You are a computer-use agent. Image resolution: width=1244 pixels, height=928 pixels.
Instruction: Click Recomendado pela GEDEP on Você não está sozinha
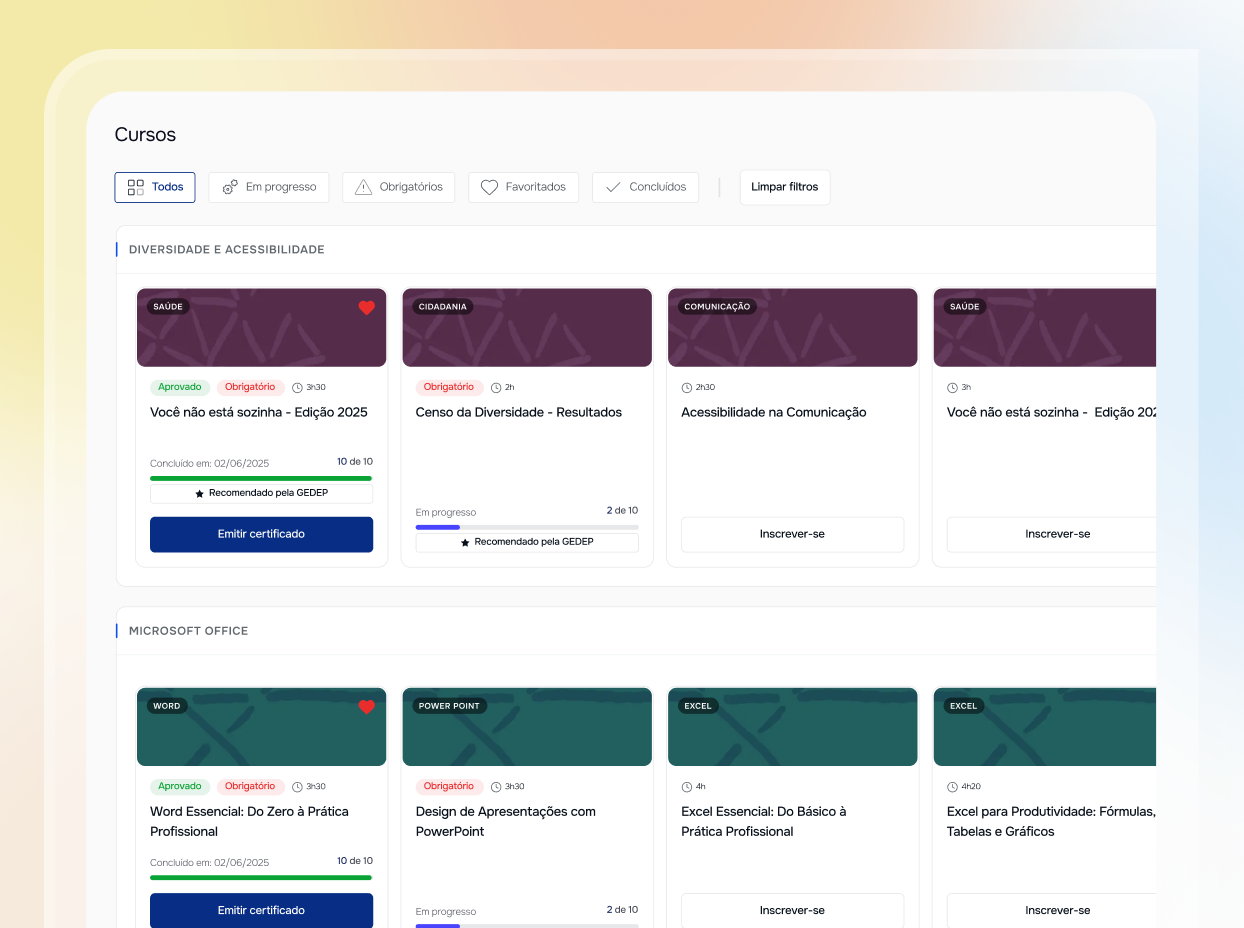[x=261, y=494]
